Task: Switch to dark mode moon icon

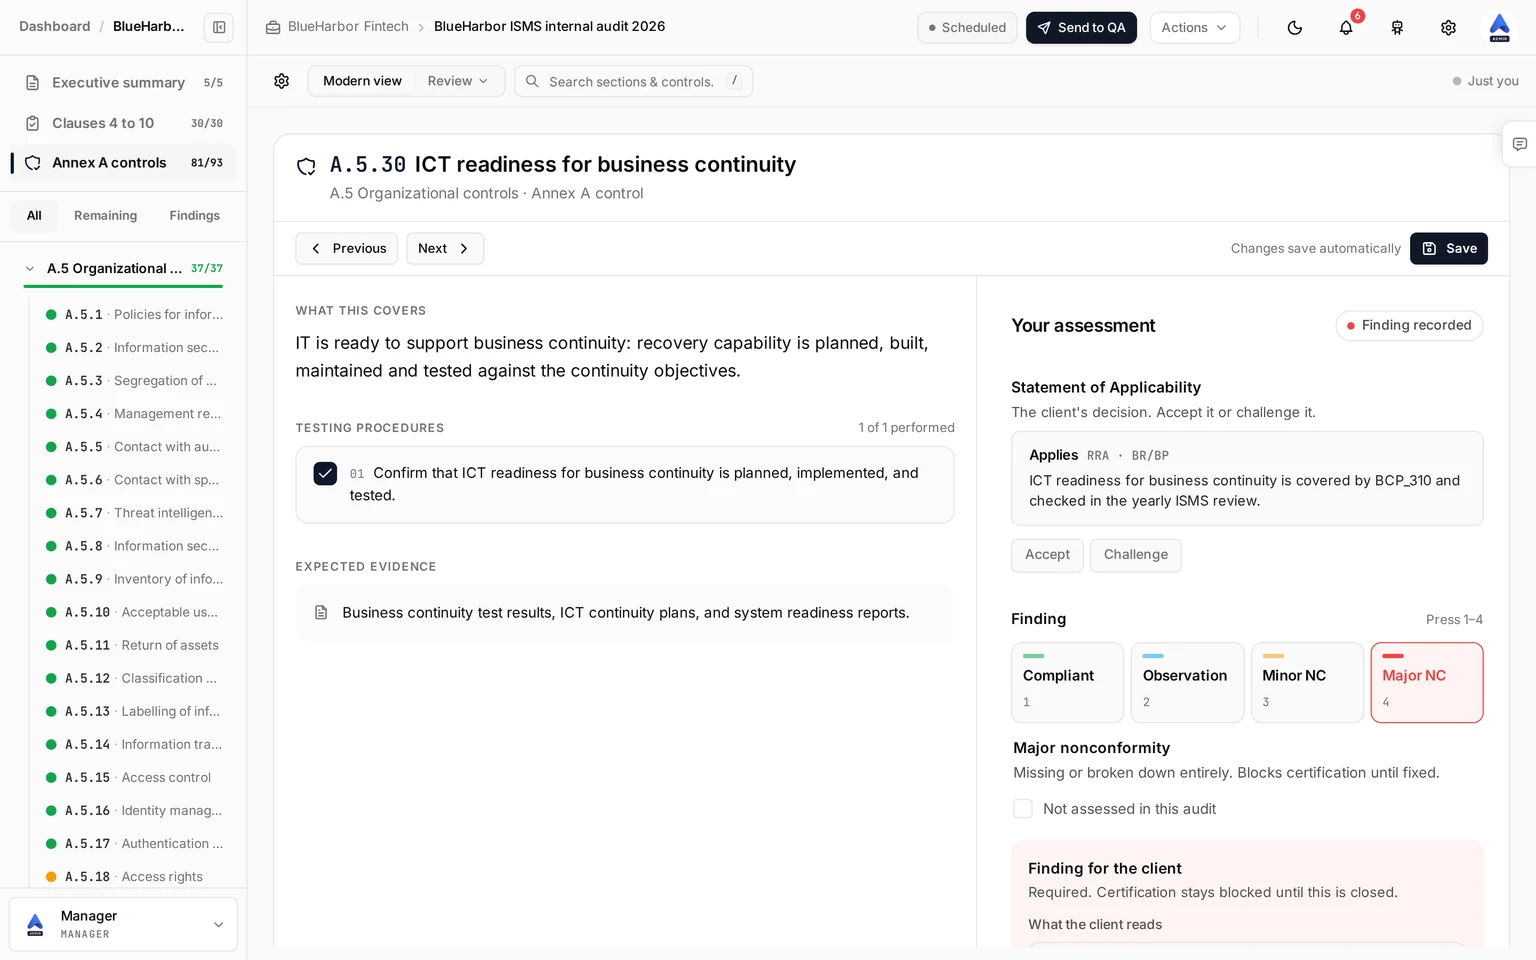Action: [1295, 27]
